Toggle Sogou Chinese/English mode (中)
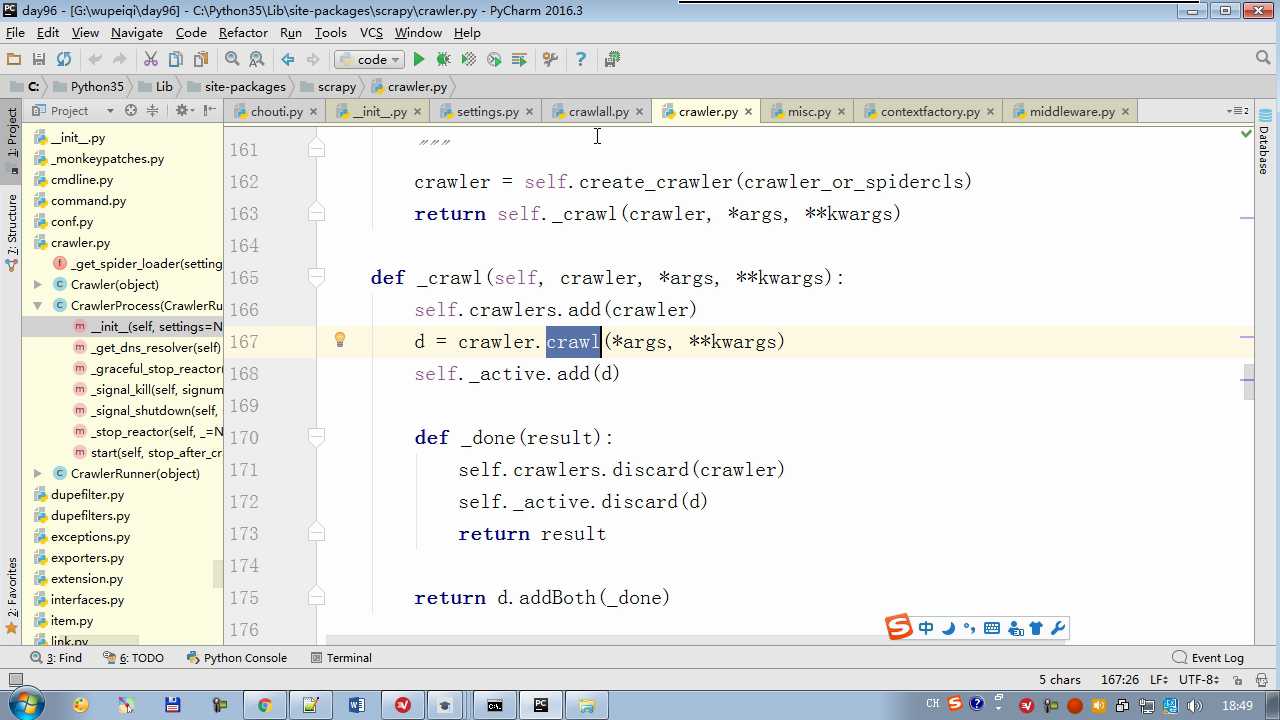1280x720 pixels. pos(925,628)
